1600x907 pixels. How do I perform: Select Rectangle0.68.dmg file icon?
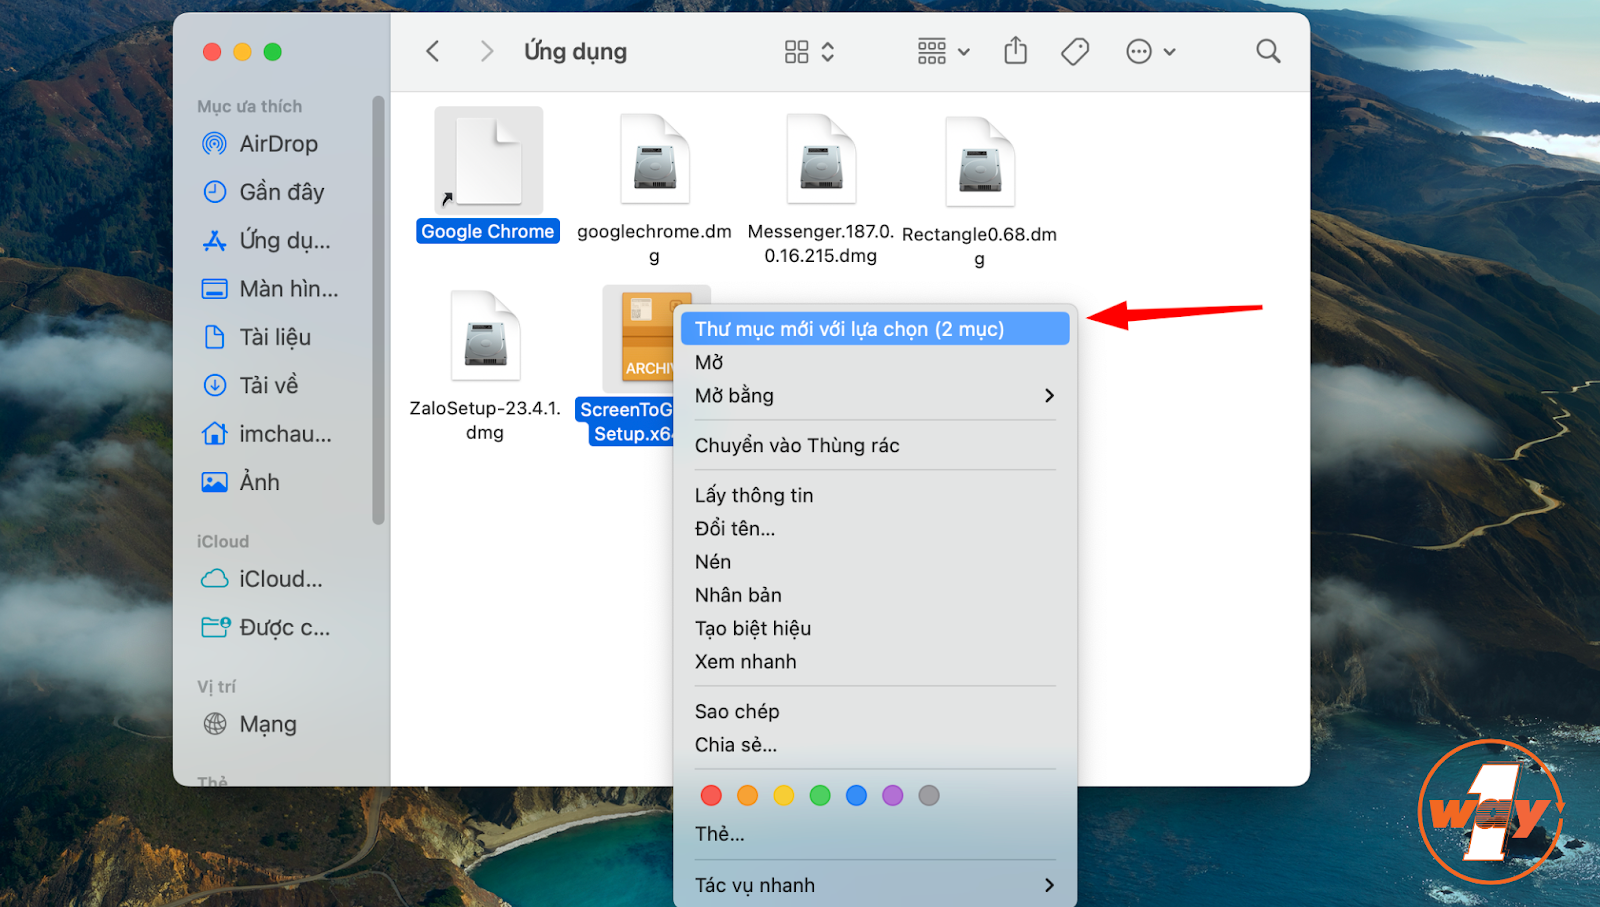point(980,161)
